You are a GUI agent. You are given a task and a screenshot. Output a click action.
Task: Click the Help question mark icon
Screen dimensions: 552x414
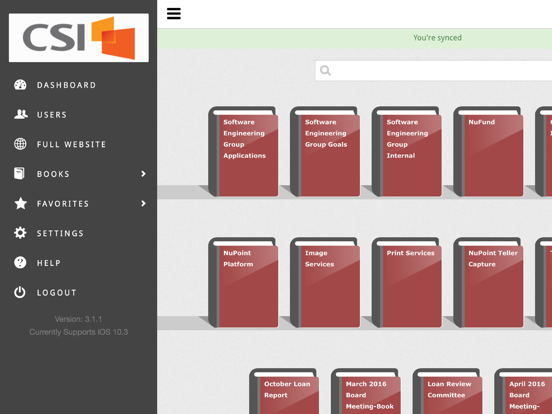(x=20, y=263)
